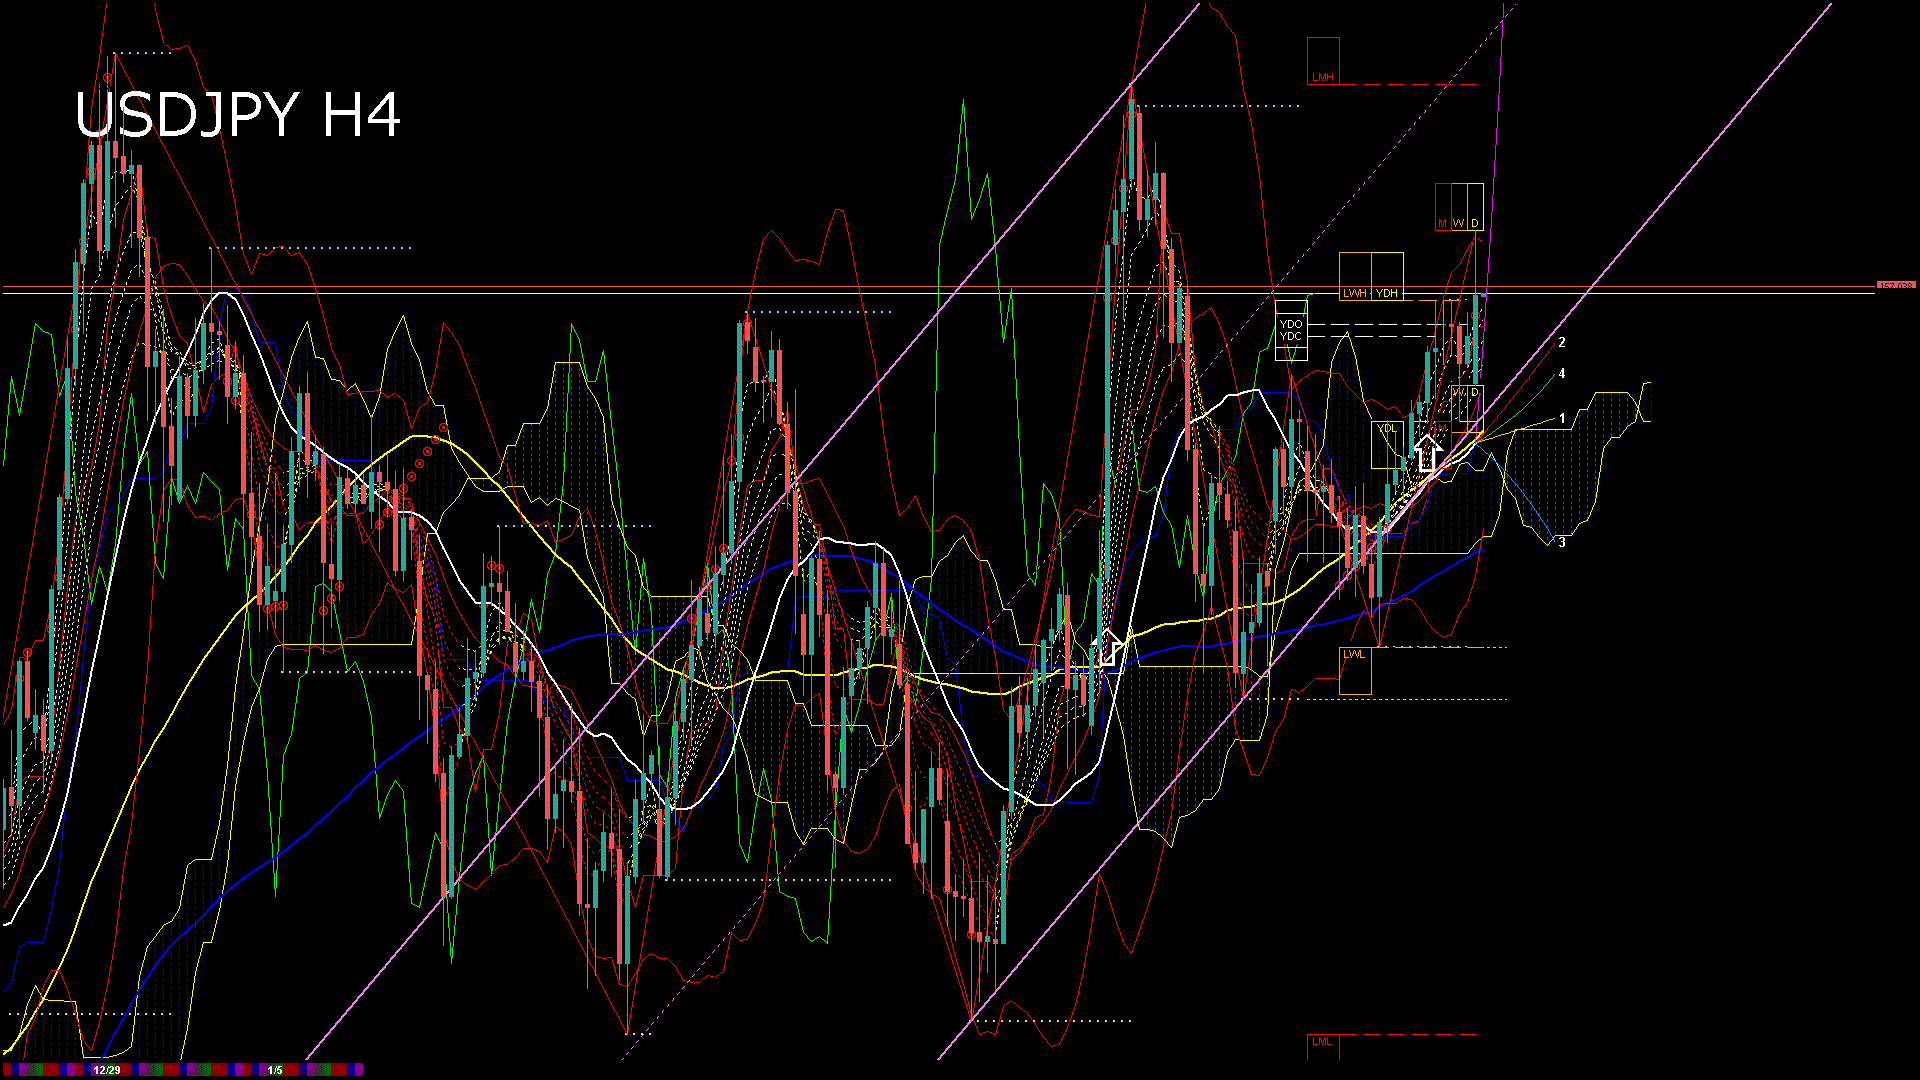Viewport: 1920px width, 1080px height.
Task: Click the M column in the M-W-D box
Action: pyautogui.click(x=1441, y=223)
